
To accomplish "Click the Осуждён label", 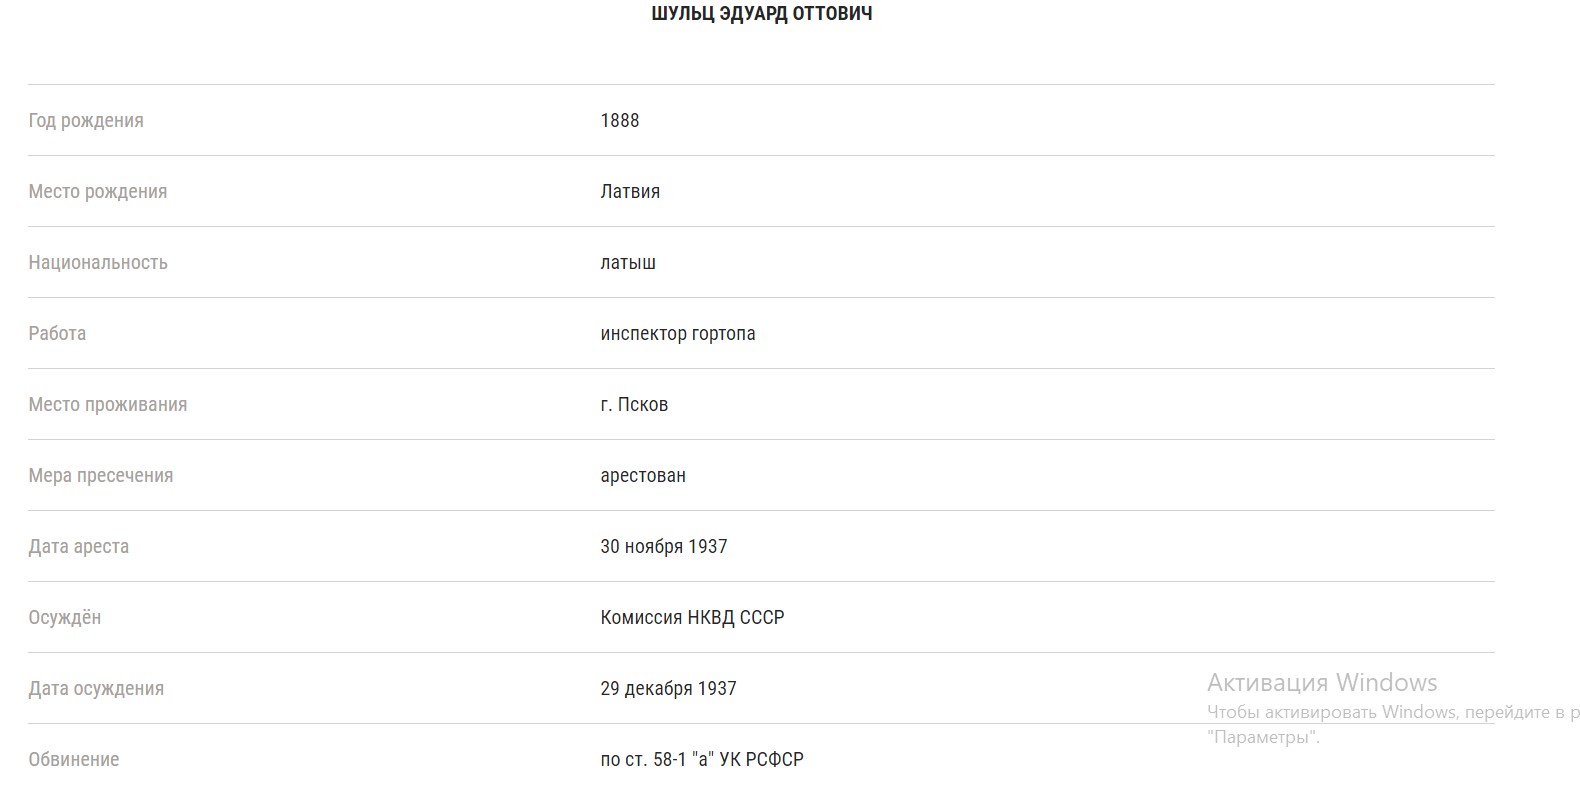I will [x=65, y=618].
